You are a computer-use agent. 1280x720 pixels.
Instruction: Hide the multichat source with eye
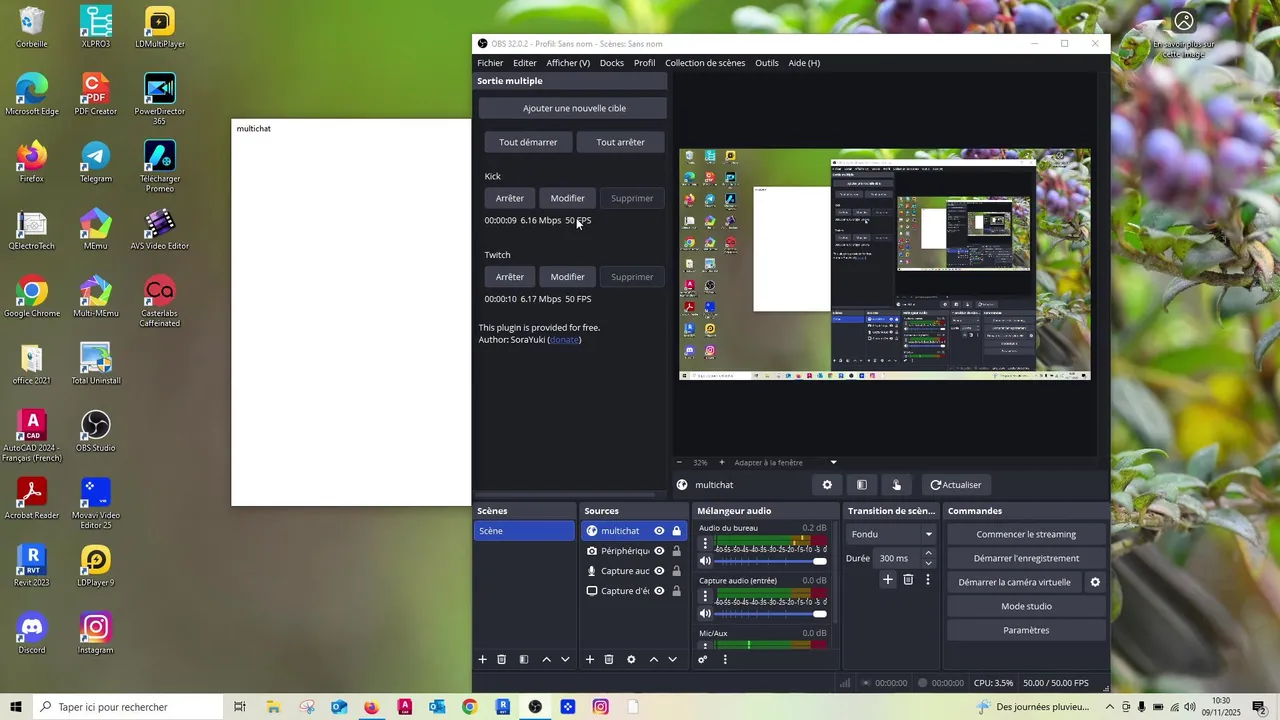click(x=659, y=531)
